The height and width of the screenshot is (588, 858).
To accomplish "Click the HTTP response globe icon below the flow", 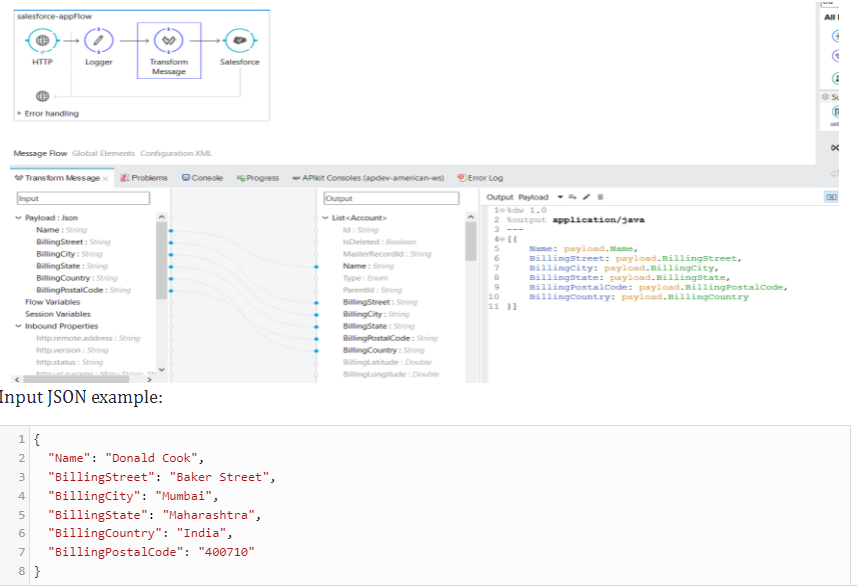I will tap(43, 96).
